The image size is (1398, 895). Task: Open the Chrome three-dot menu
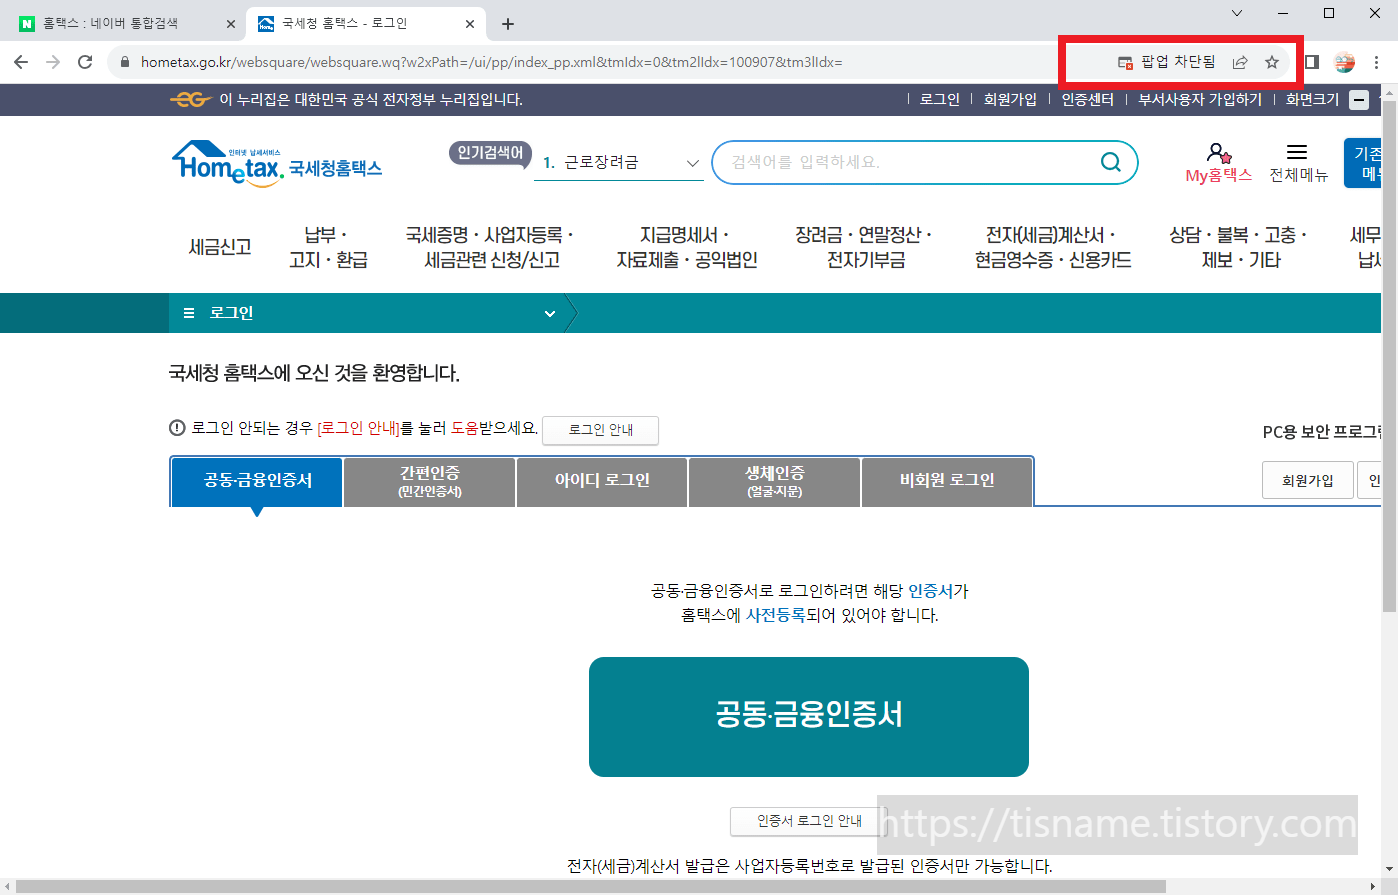point(1375,61)
